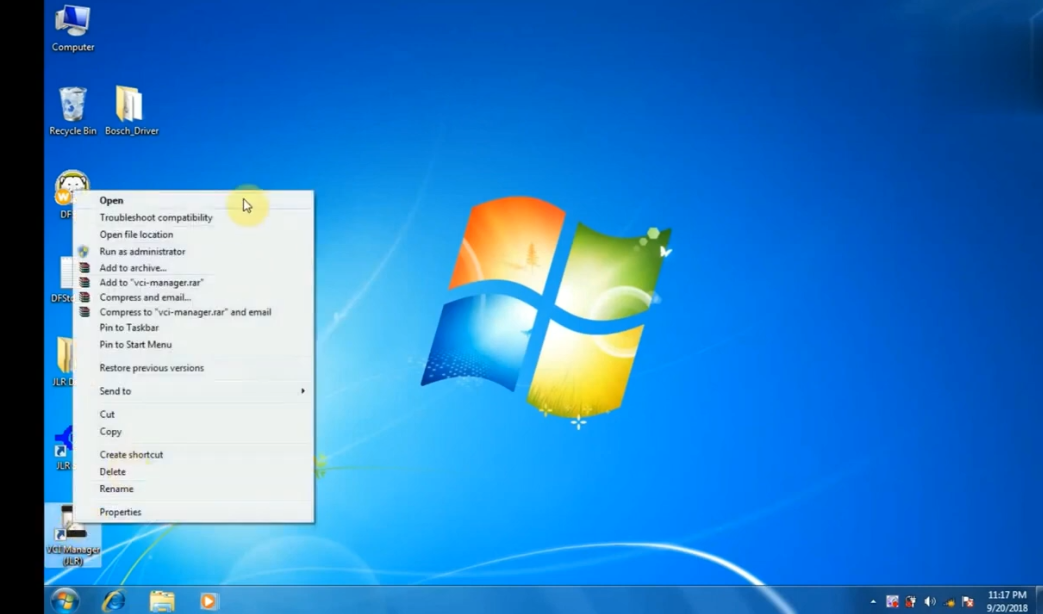The image size is (1043, 614).
Task: Select Troubleshoot compatibility
Action: tap(193, 218)
